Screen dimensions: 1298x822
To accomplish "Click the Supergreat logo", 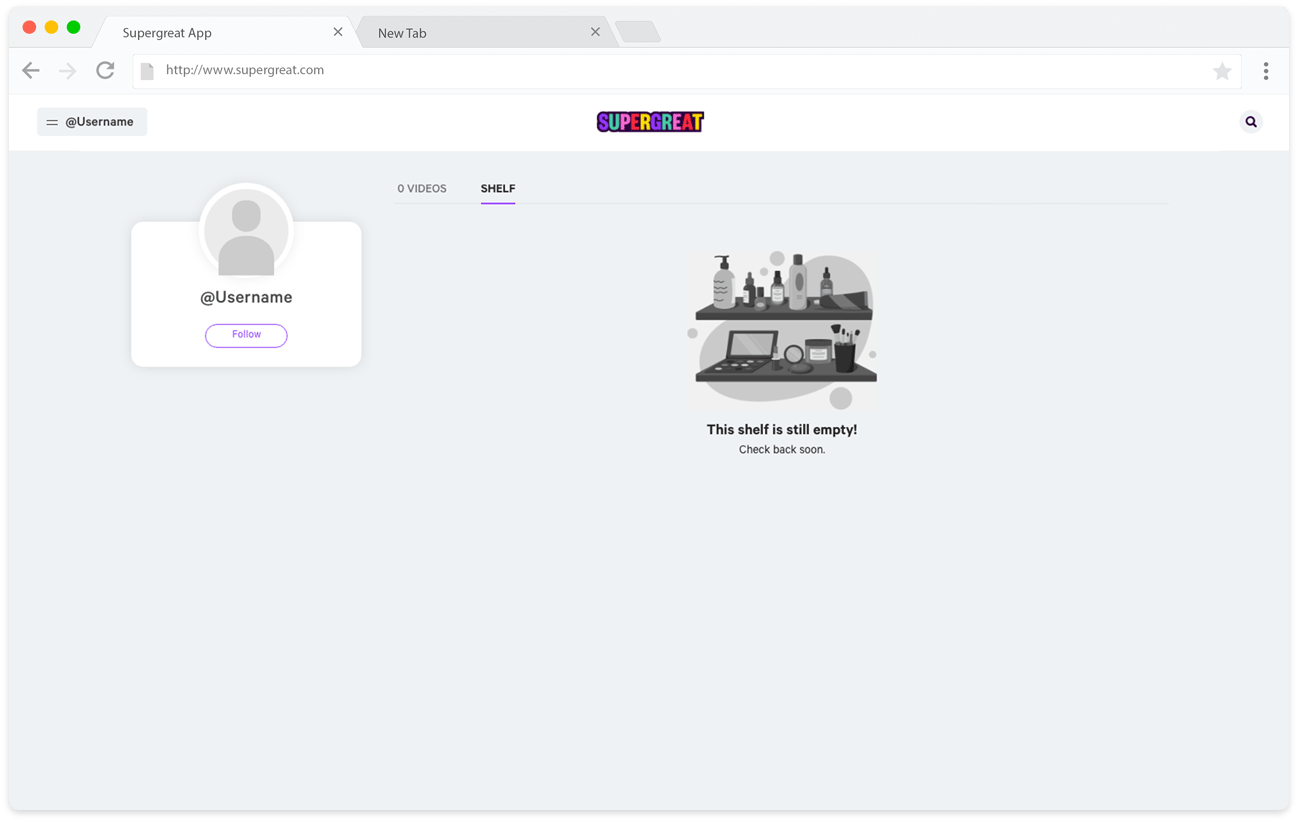I will pos(650,122).
